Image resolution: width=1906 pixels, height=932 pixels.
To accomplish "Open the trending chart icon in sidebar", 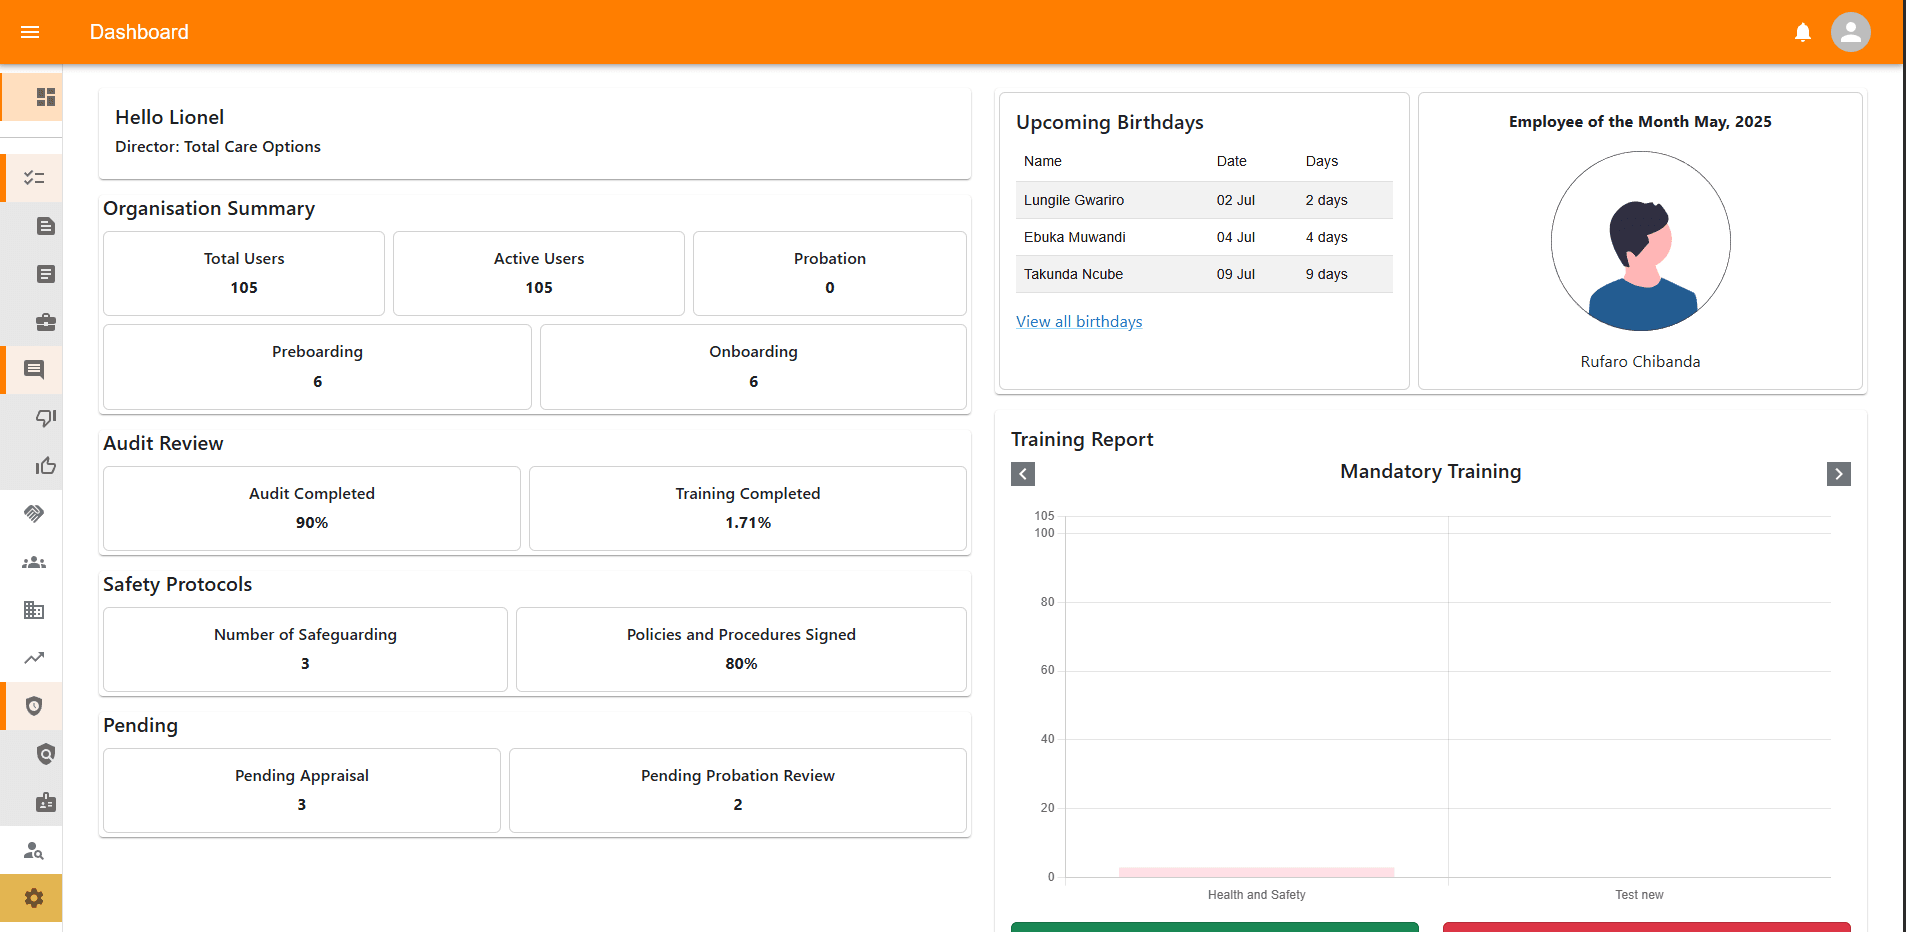I will (x=34, y=658).
